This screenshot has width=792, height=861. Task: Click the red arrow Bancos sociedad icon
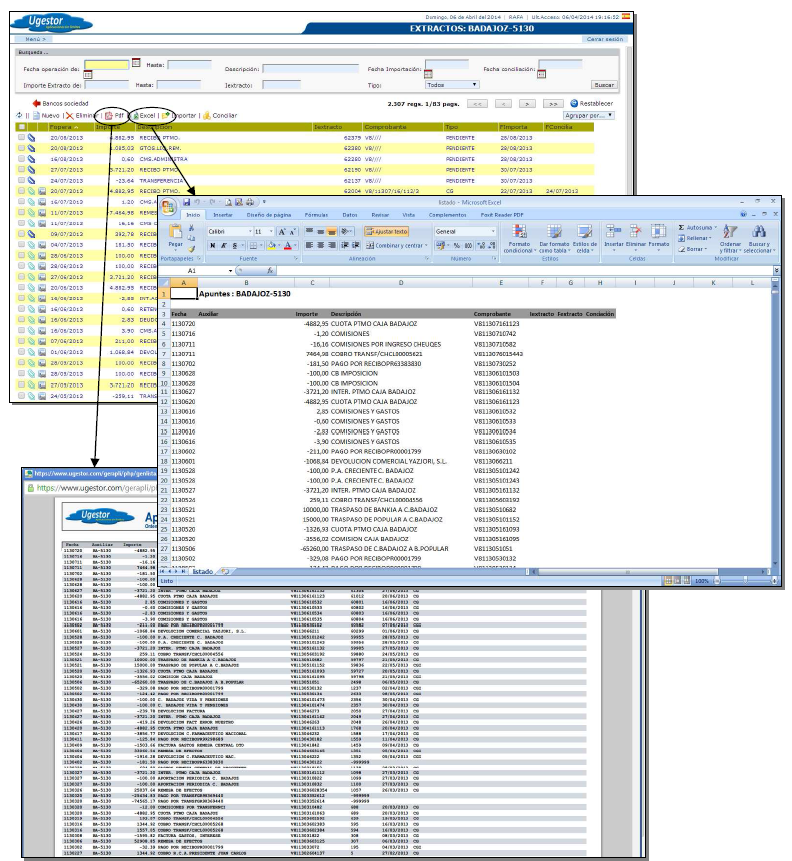pyautogui.click(x=36, y=103)
